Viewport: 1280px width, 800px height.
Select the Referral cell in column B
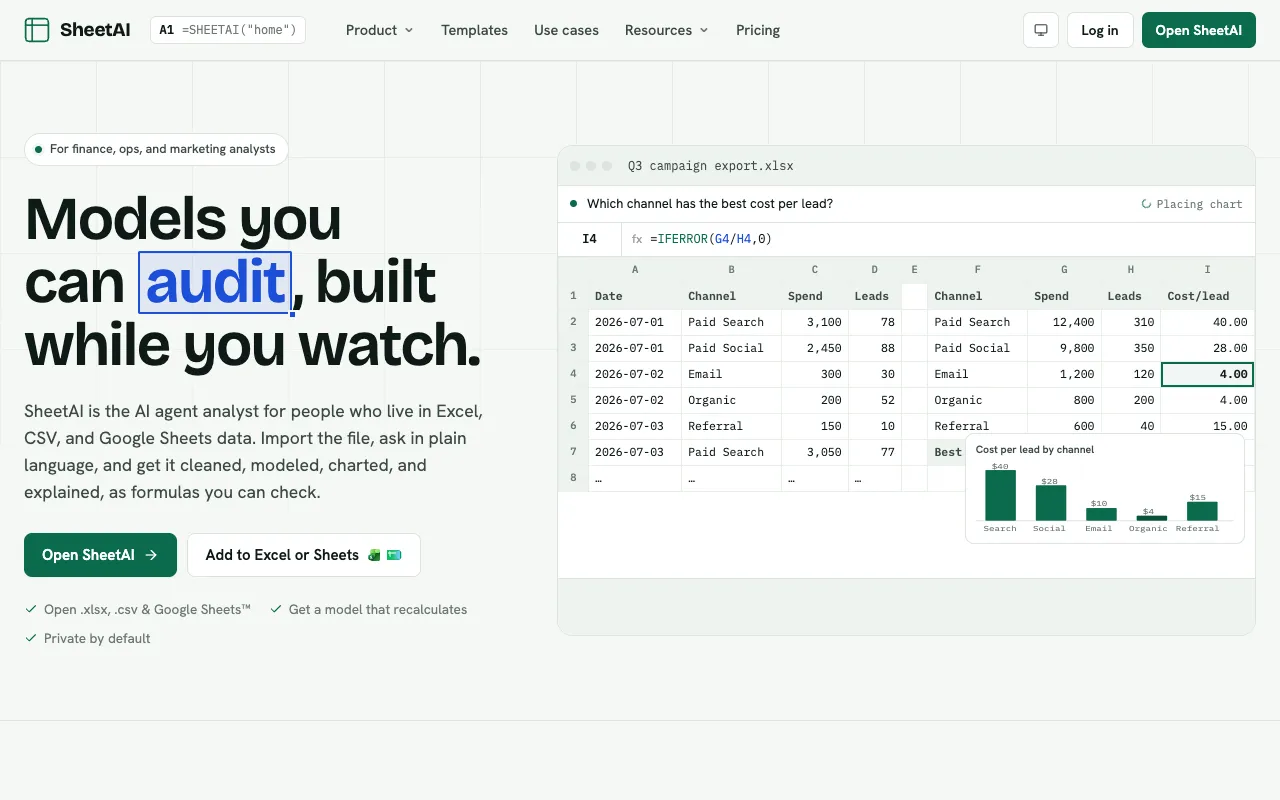point(731,426)
